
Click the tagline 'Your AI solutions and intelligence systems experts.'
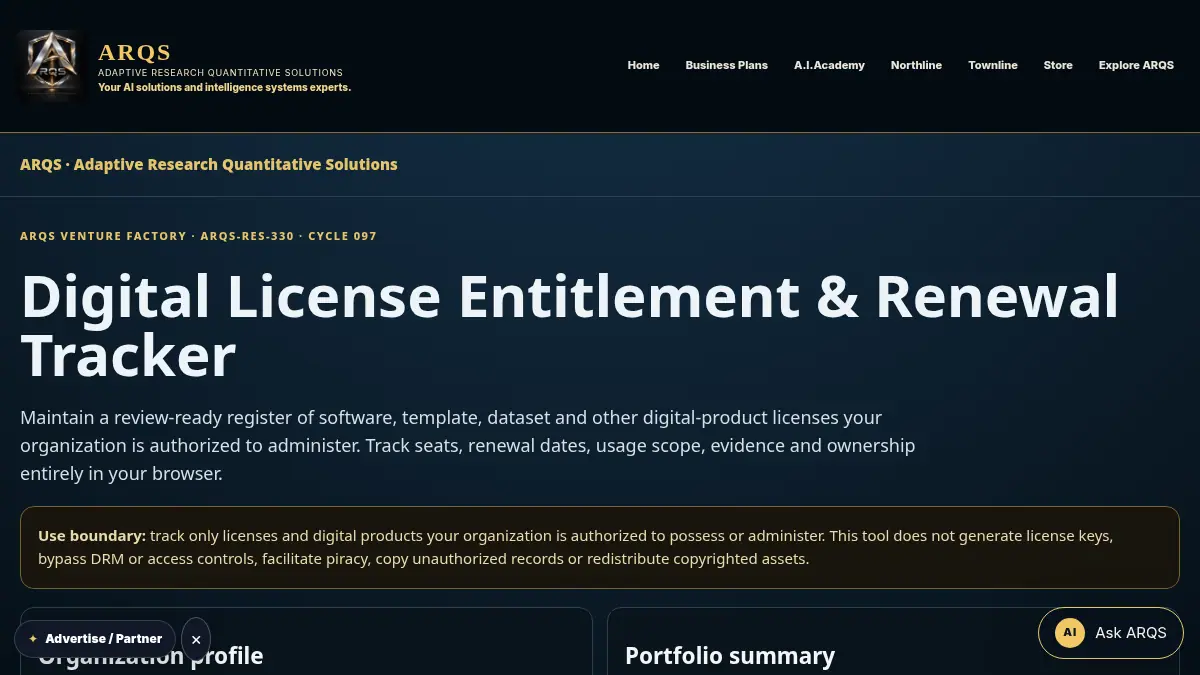(224, 87)
